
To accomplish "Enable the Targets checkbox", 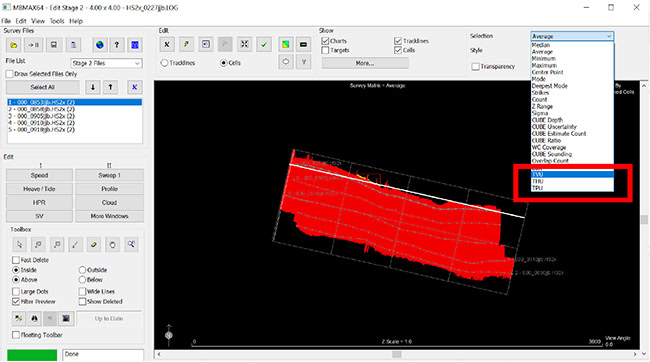I will pyautogui.click(x=325, y=50).
